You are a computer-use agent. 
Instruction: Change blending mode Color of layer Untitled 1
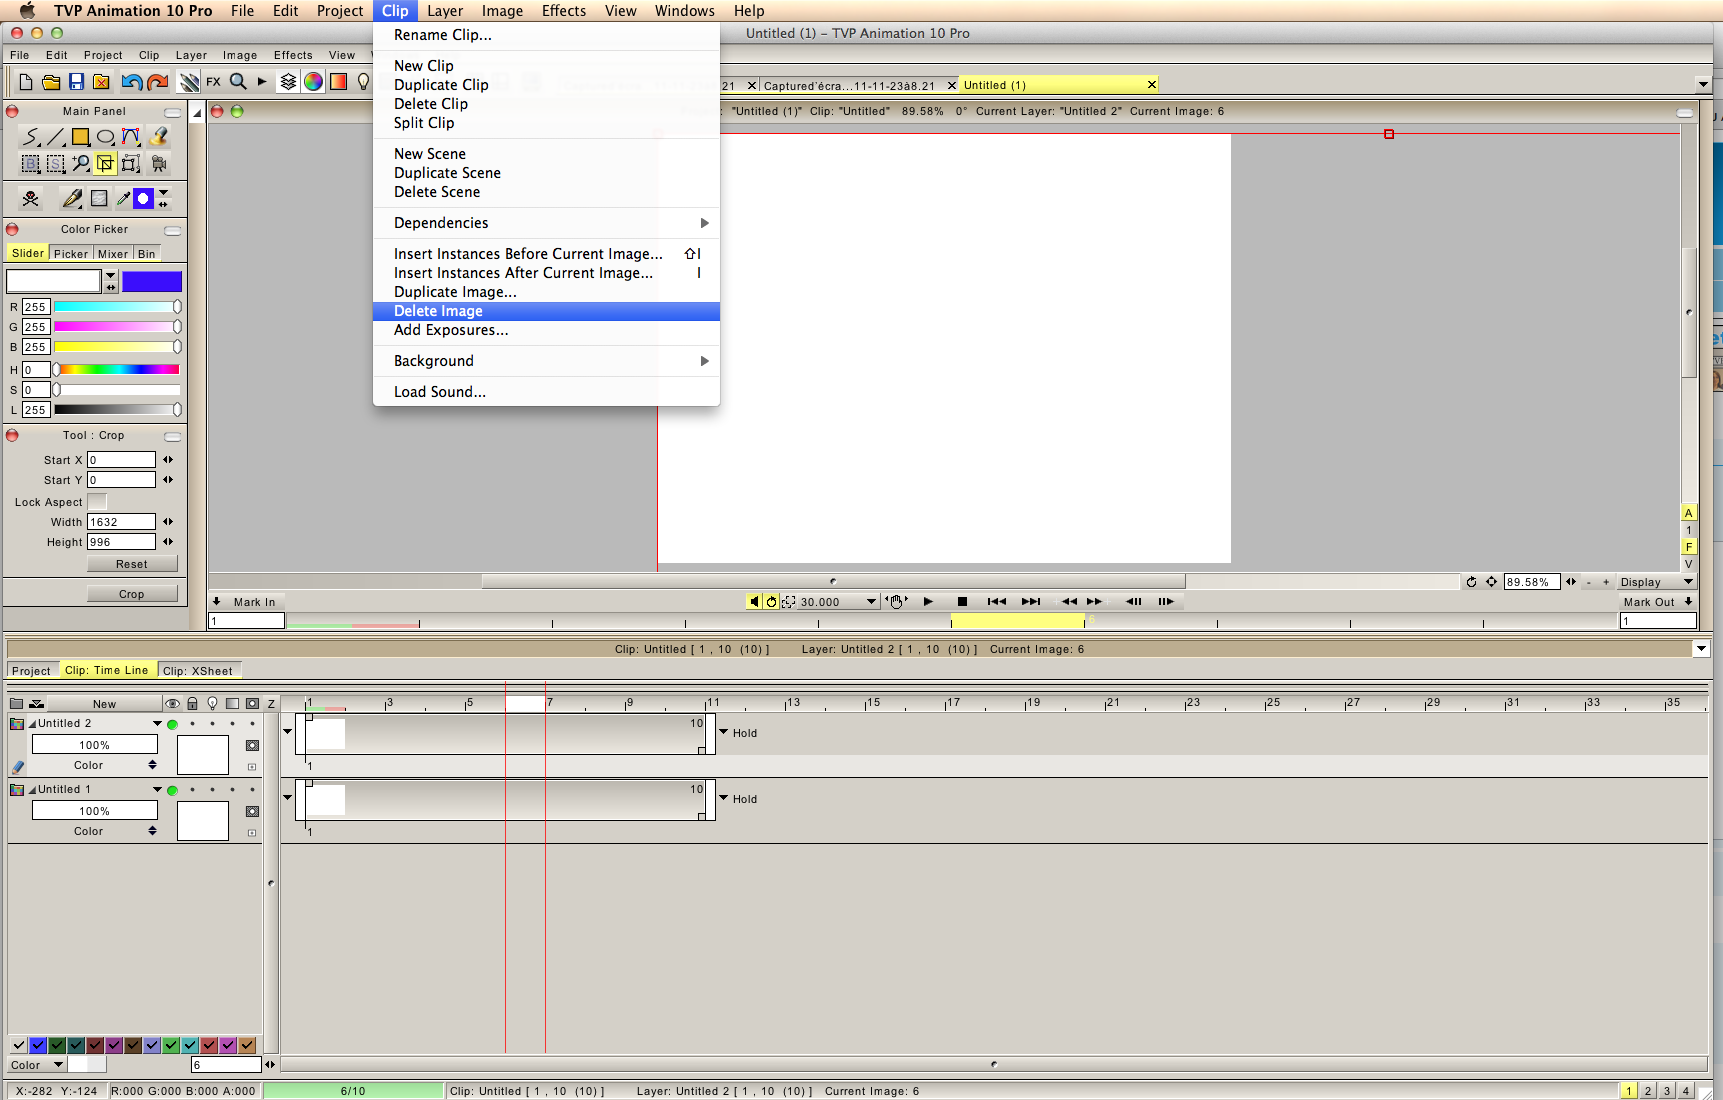click(x=95, y=831)
